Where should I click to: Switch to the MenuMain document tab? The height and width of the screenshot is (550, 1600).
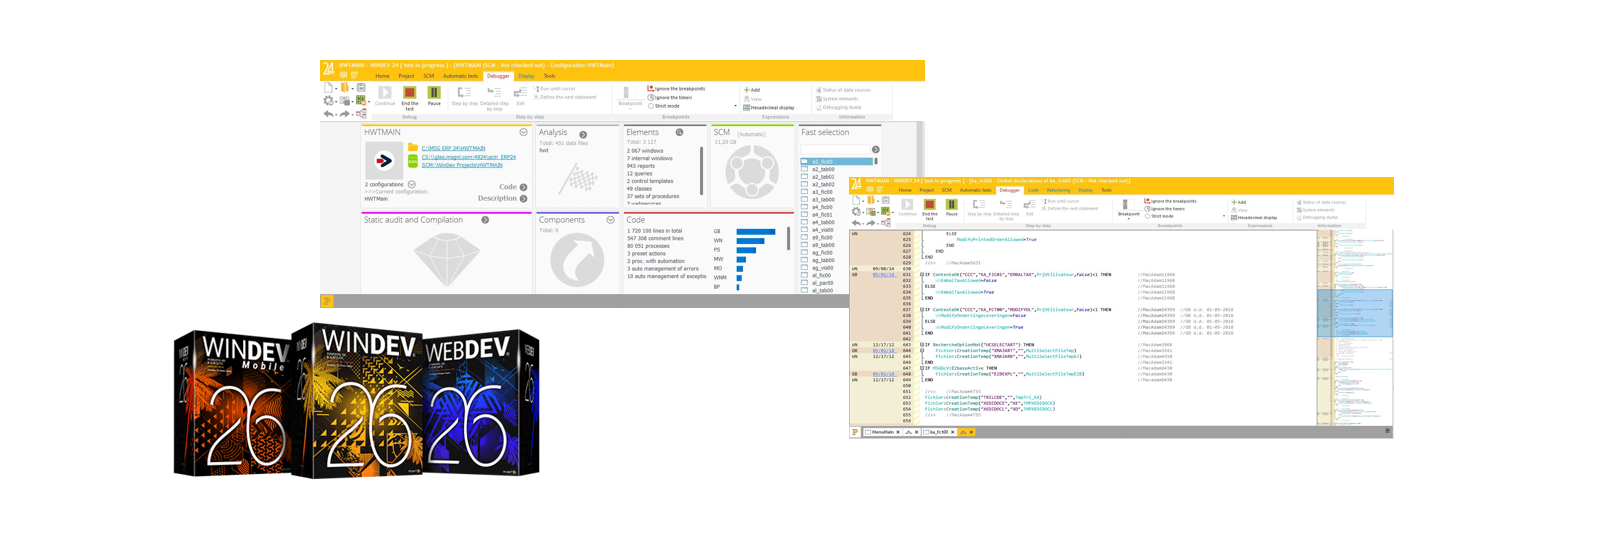(881, 432)
